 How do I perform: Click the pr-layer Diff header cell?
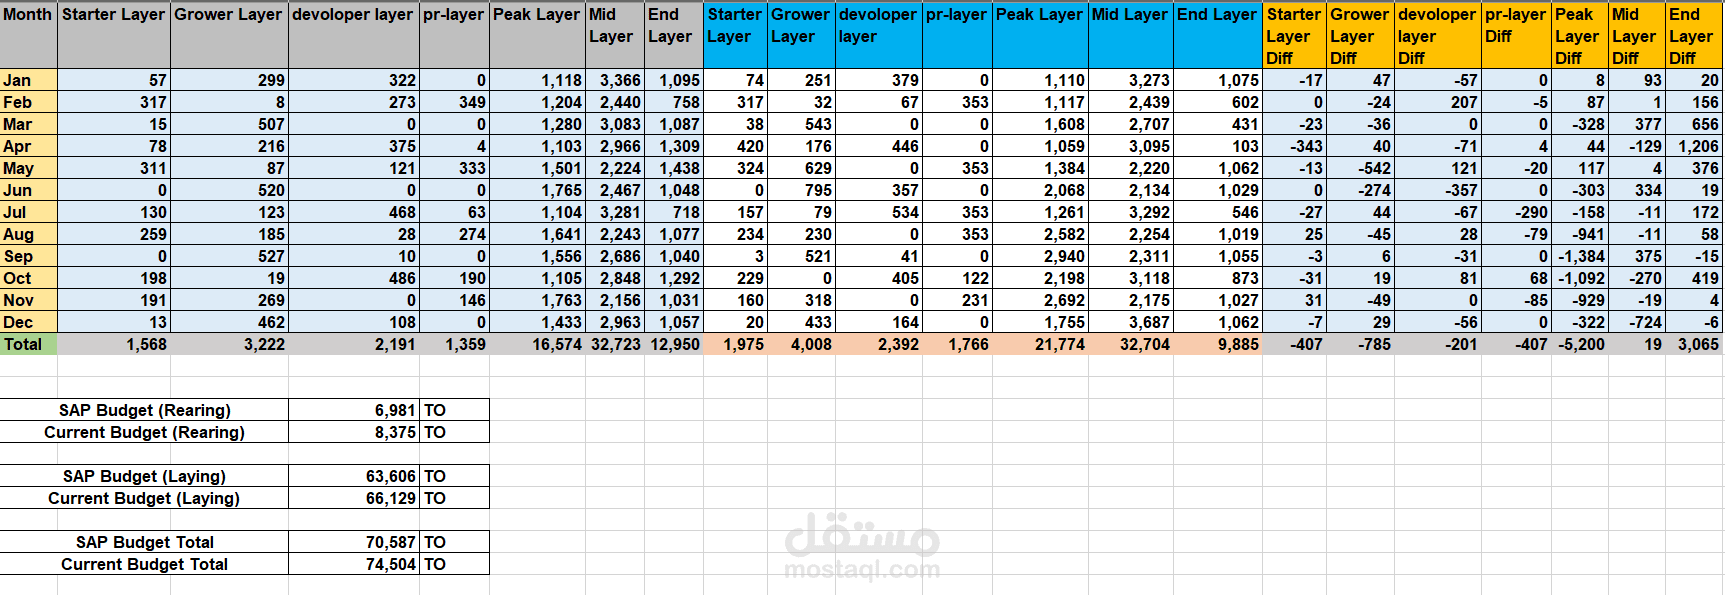pyautogui.click(x=1516, y=36)
